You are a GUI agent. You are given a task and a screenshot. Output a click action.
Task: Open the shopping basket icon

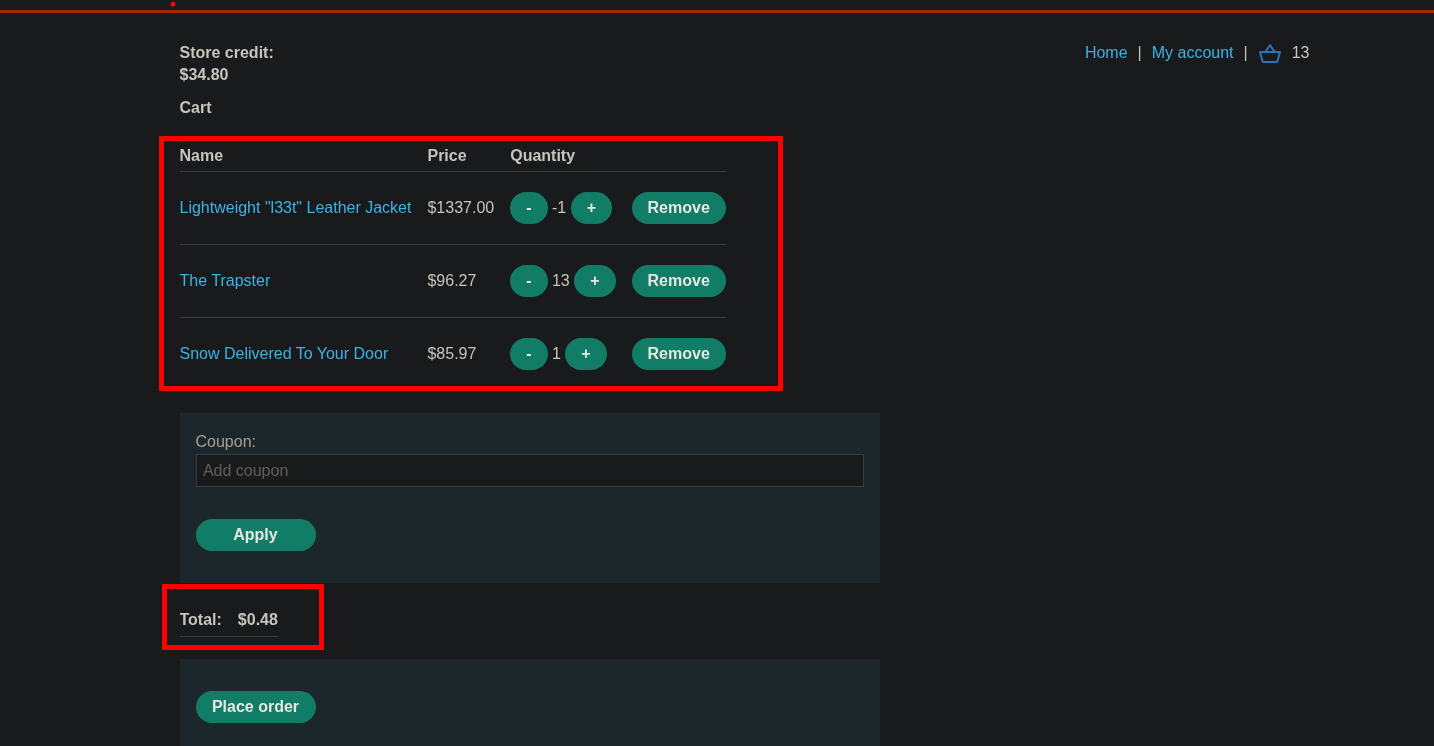(x=1269, y=54)
